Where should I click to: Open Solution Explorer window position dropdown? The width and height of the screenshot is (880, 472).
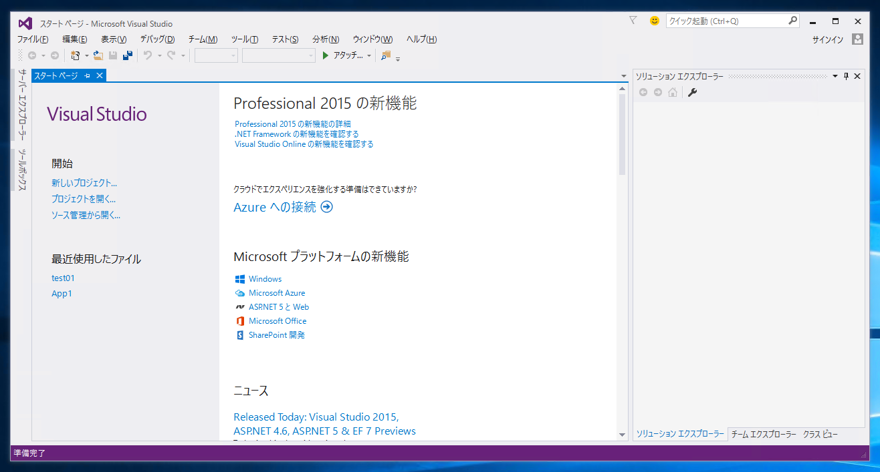click(835, 76)
